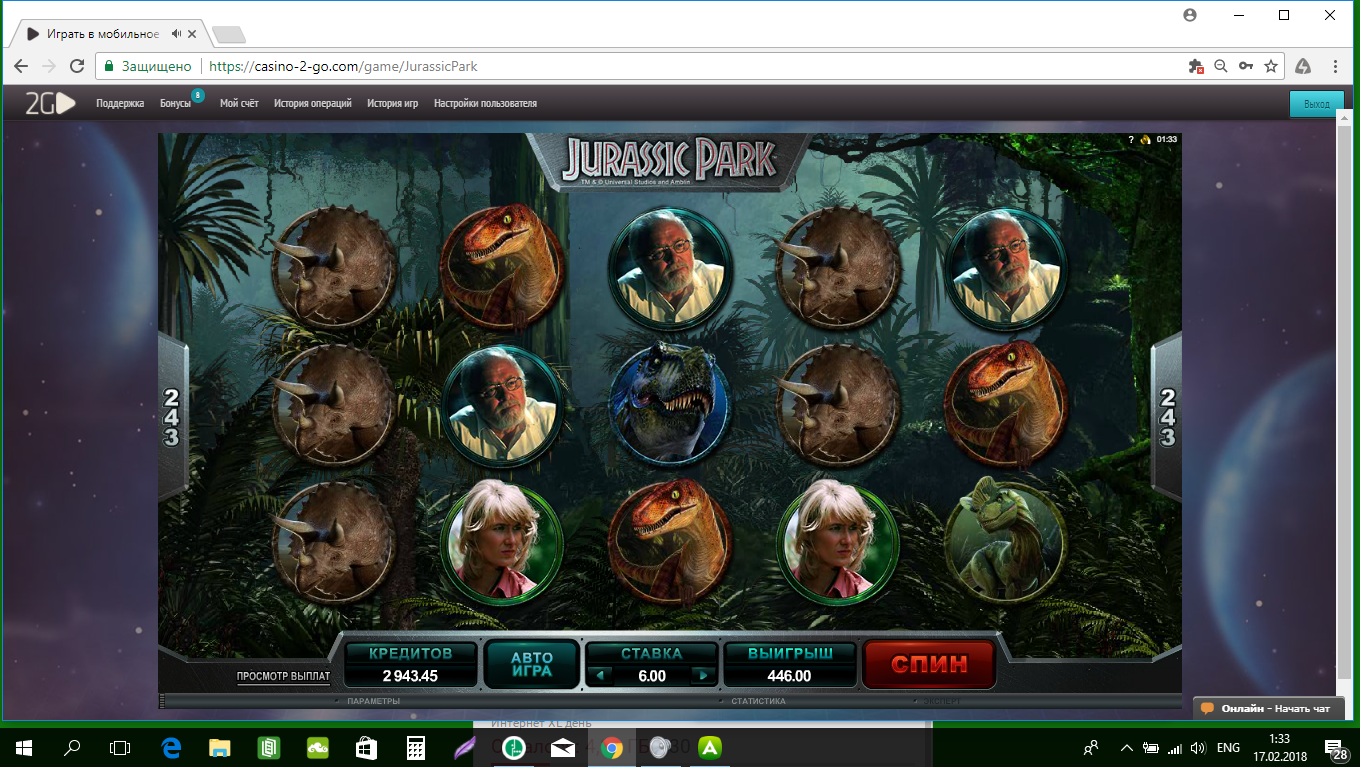1360x767 pixels.
Task: Toggle the game sound speaker icon
Action: click(x=1145, y=140)
